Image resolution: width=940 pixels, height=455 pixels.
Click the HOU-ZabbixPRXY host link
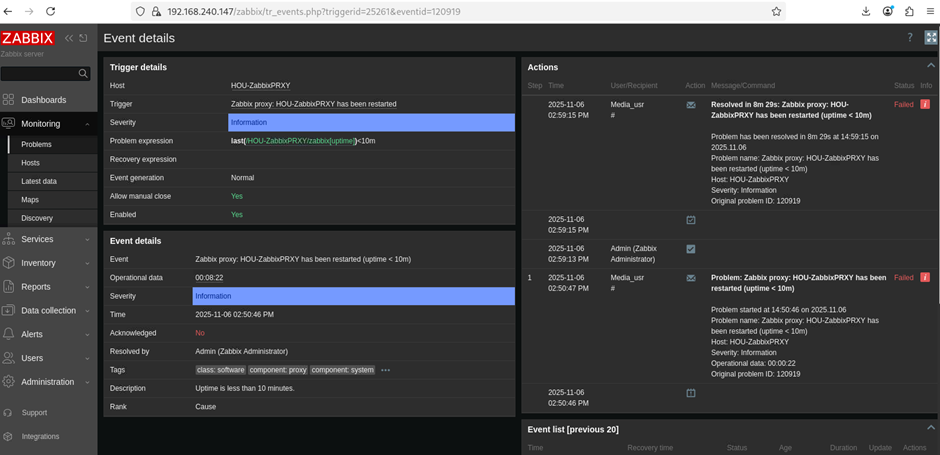(260, 85)
